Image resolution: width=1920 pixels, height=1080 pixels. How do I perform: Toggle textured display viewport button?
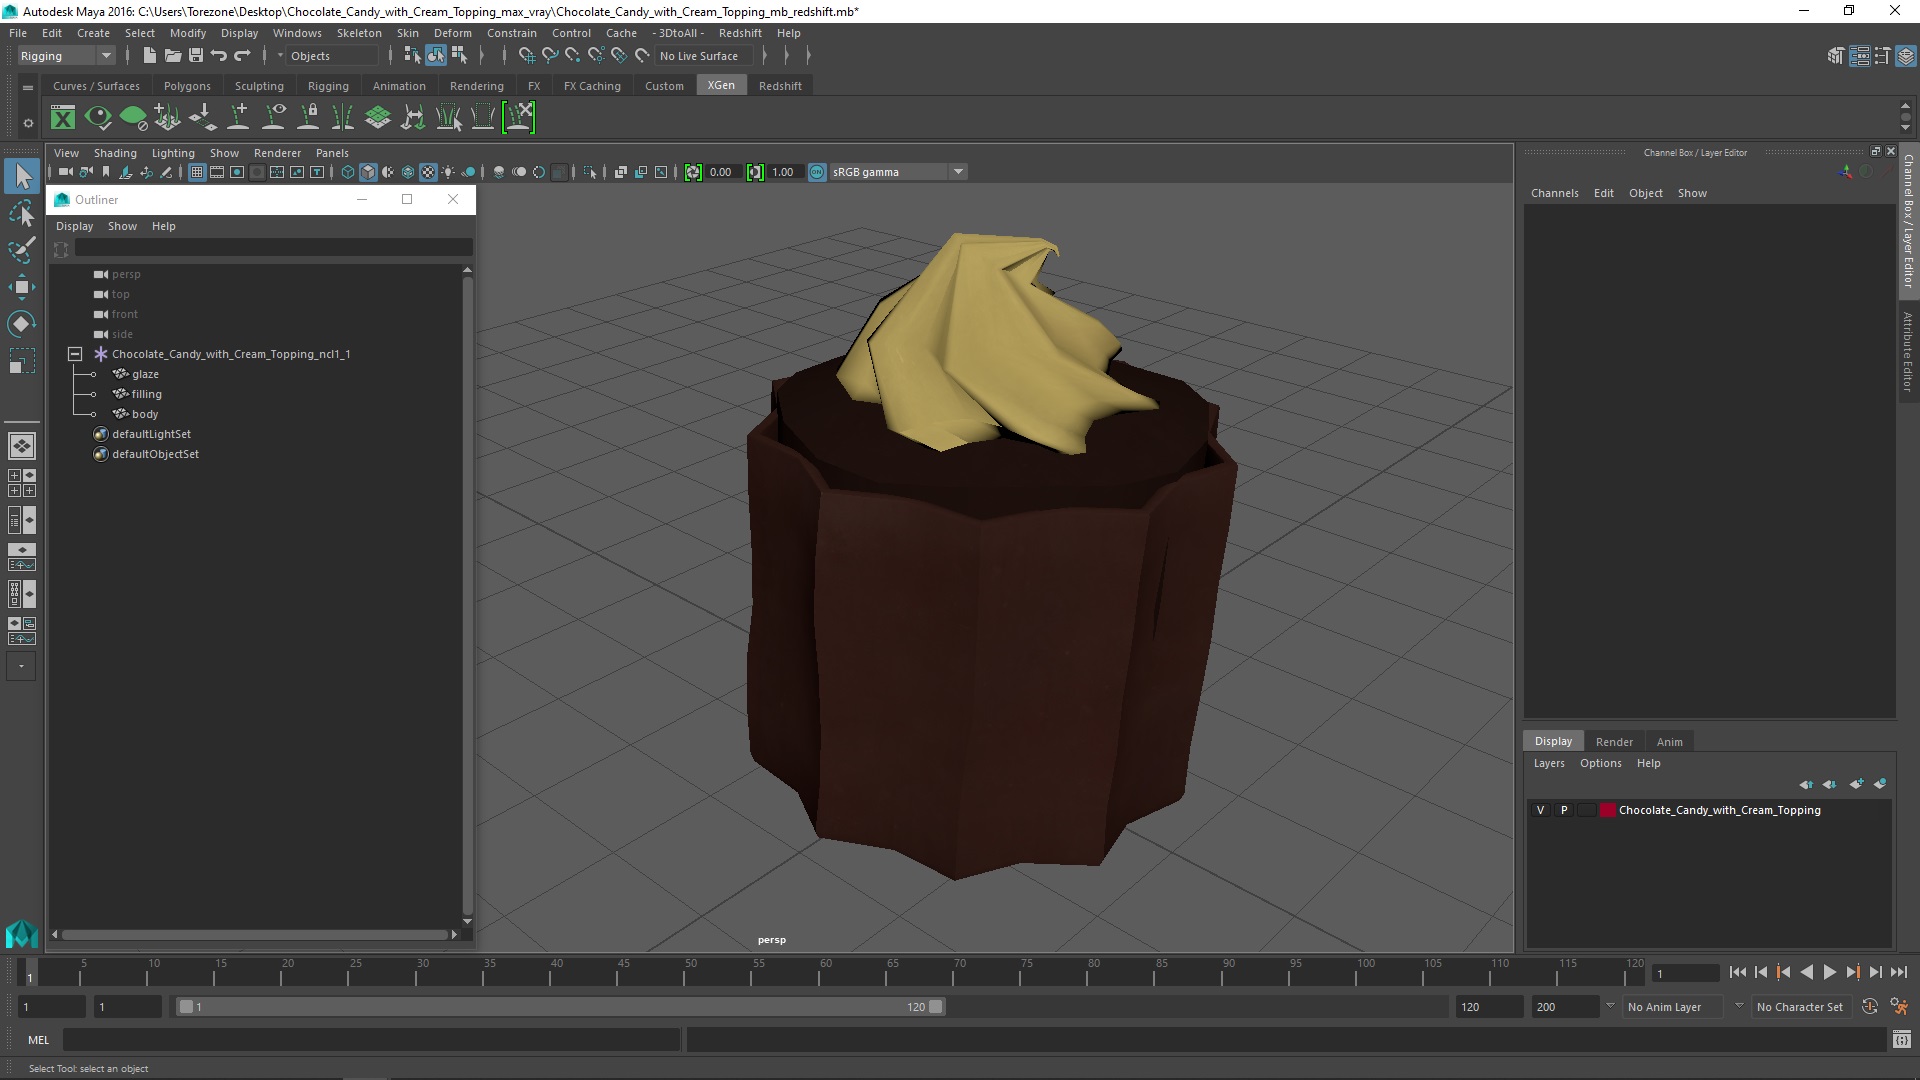(x=428, y=172)
